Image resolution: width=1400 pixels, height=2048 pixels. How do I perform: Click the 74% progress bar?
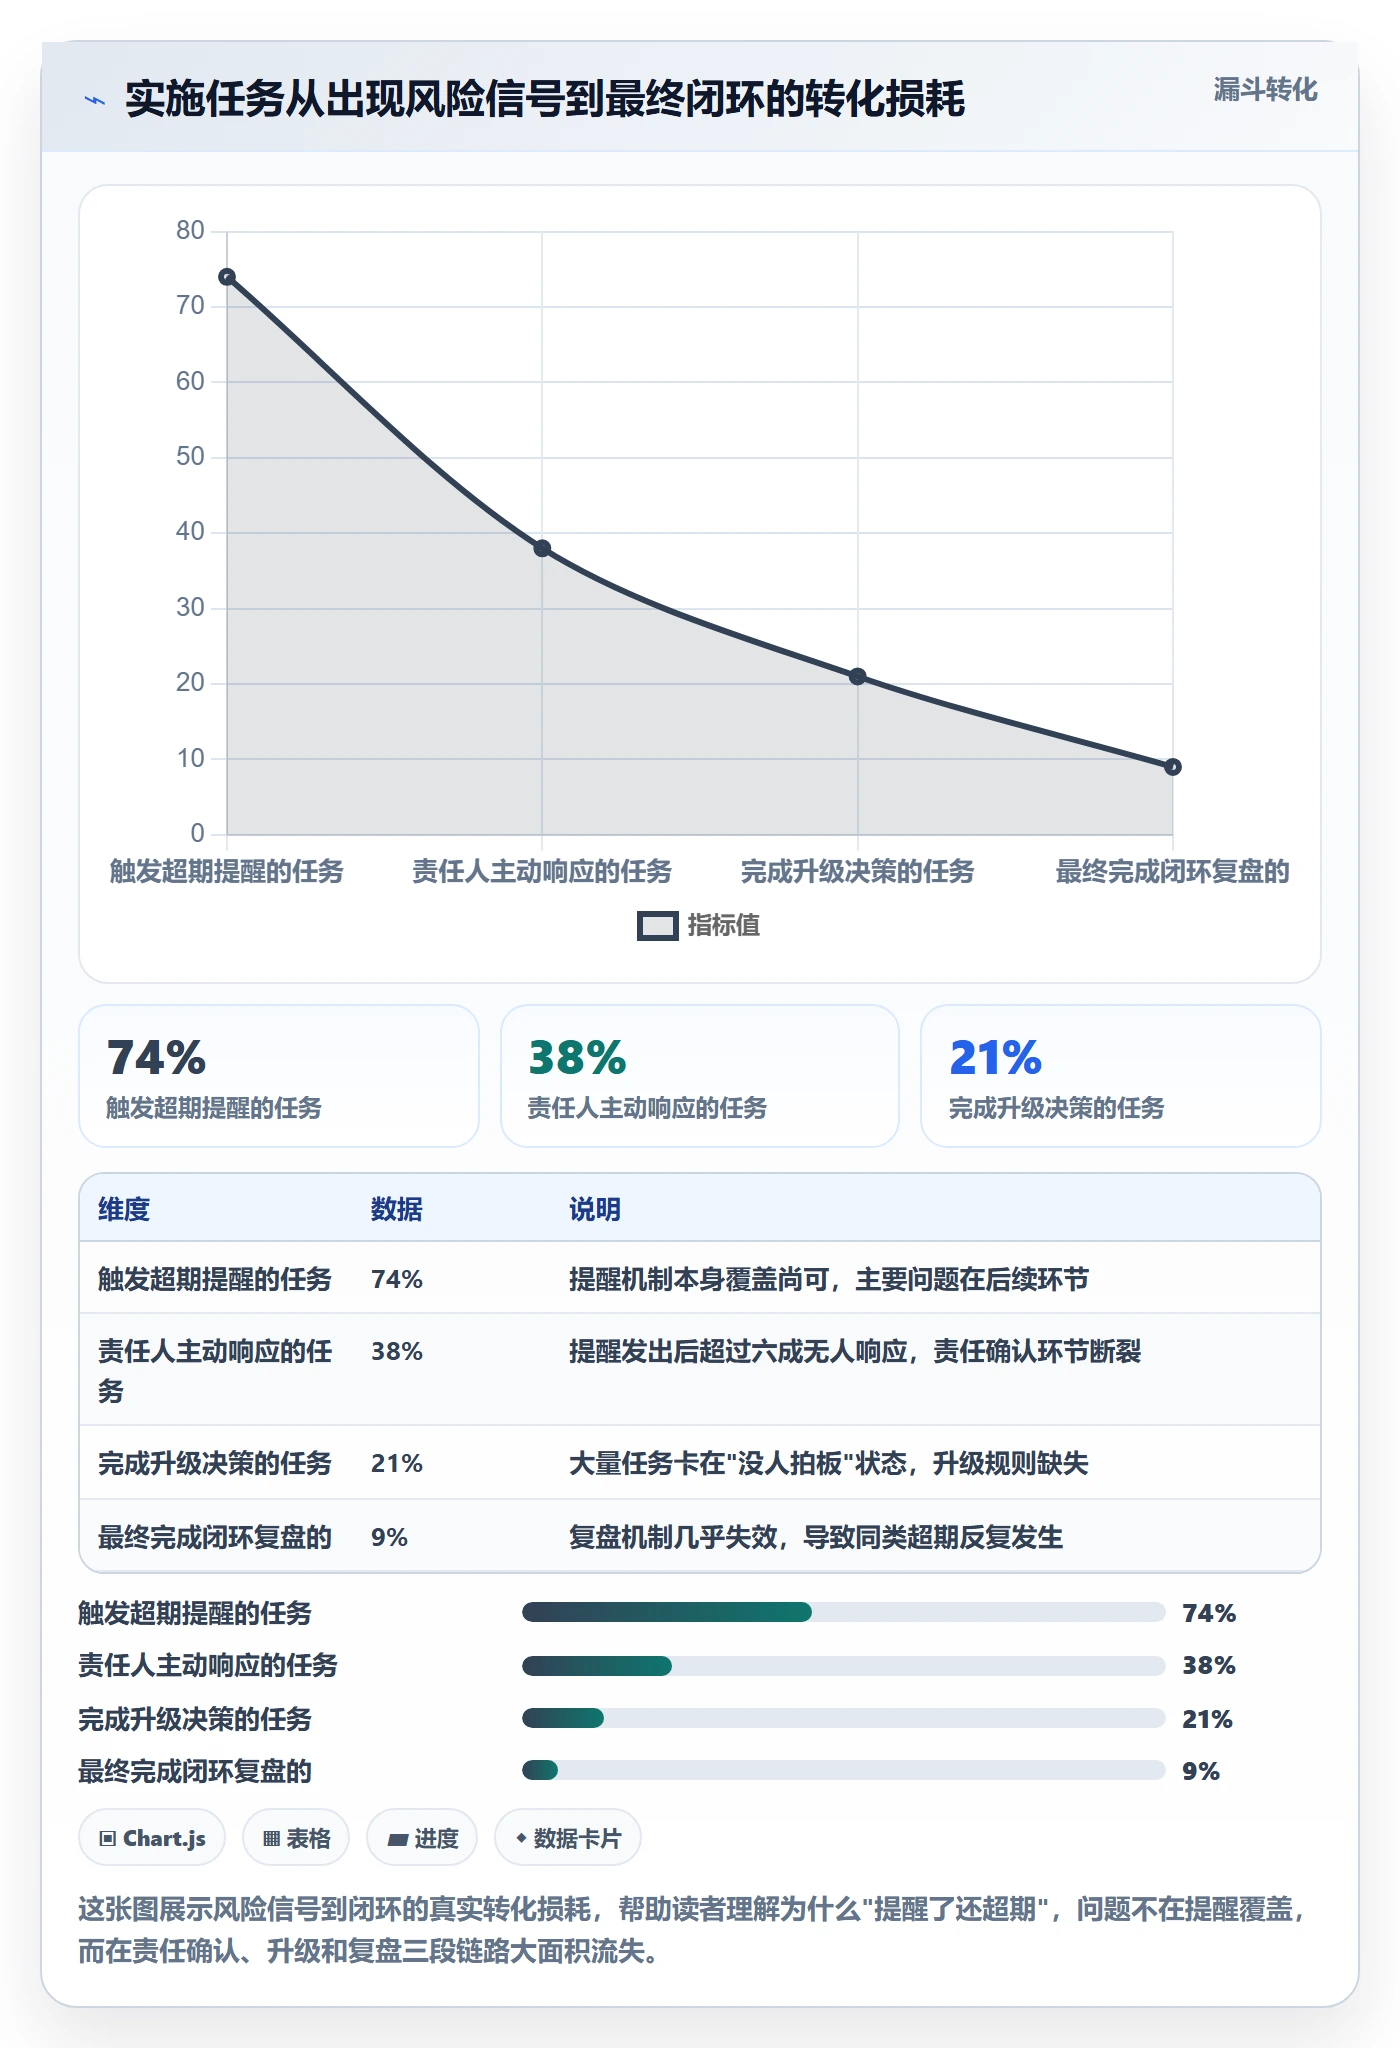[x=844, y=1612]
